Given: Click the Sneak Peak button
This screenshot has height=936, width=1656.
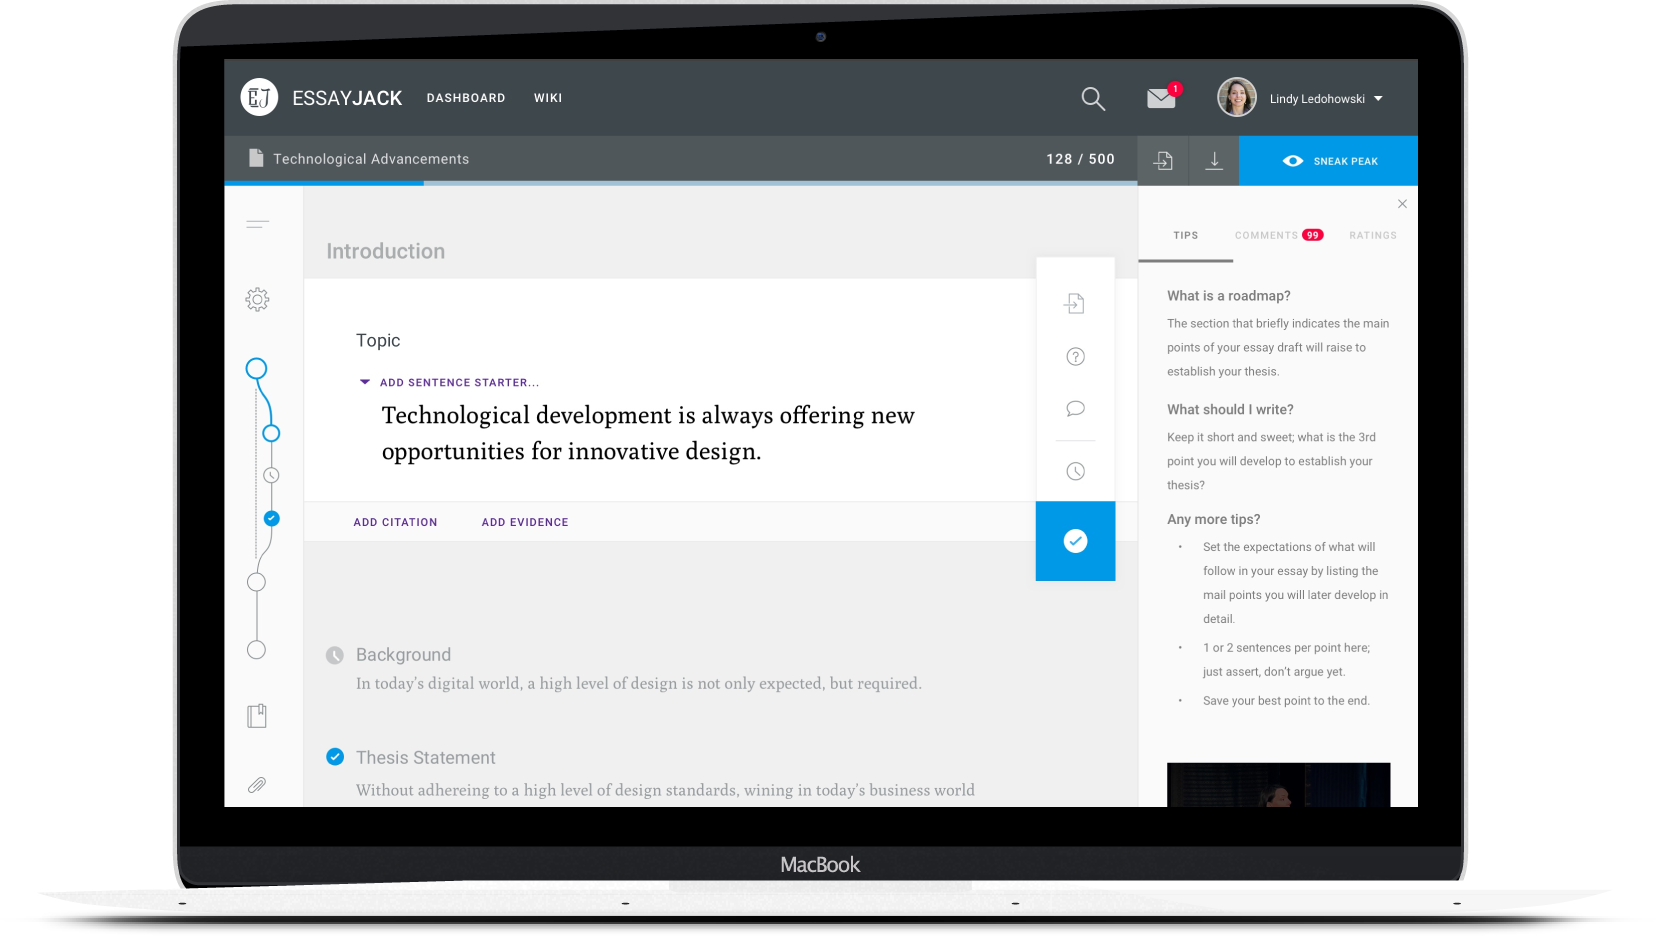Looking at the screenshot, I should [1328, 160].
